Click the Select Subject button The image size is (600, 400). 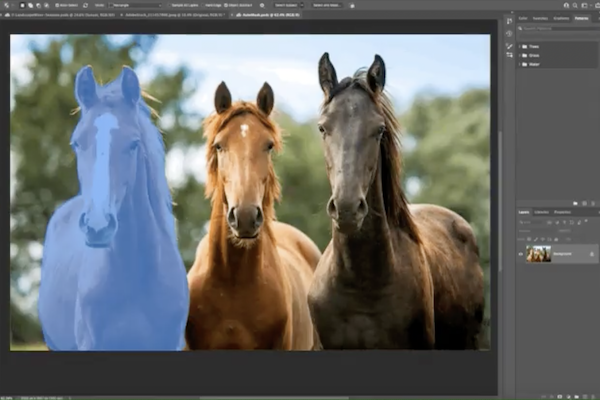click(x=286, y=5)
